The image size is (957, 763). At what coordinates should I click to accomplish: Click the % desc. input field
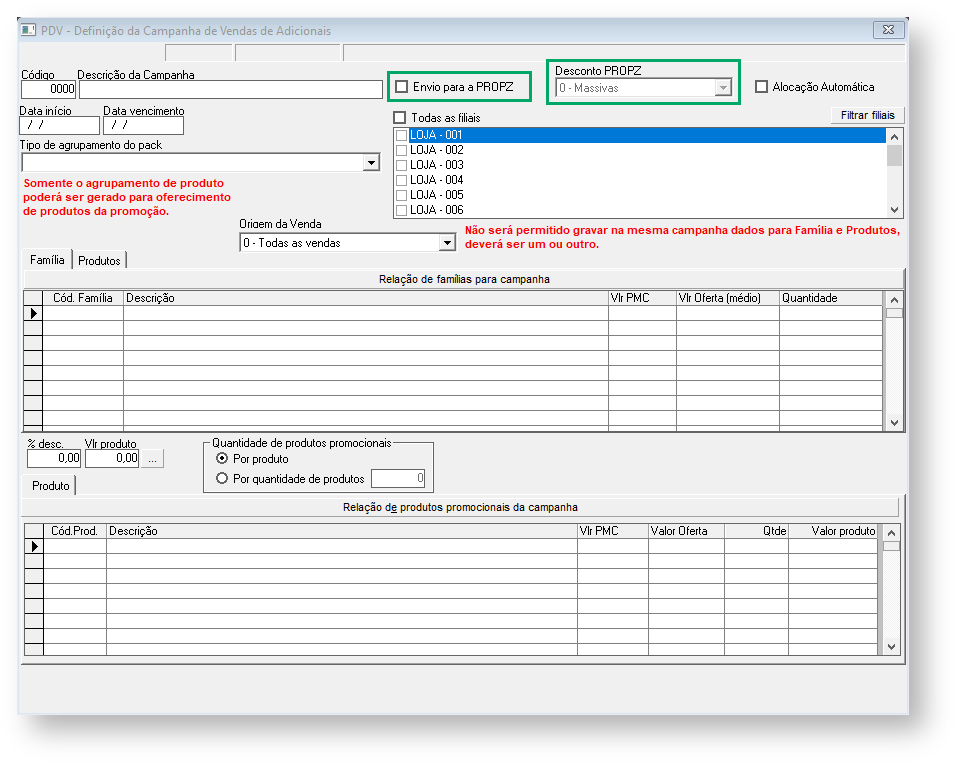(54, 458)
